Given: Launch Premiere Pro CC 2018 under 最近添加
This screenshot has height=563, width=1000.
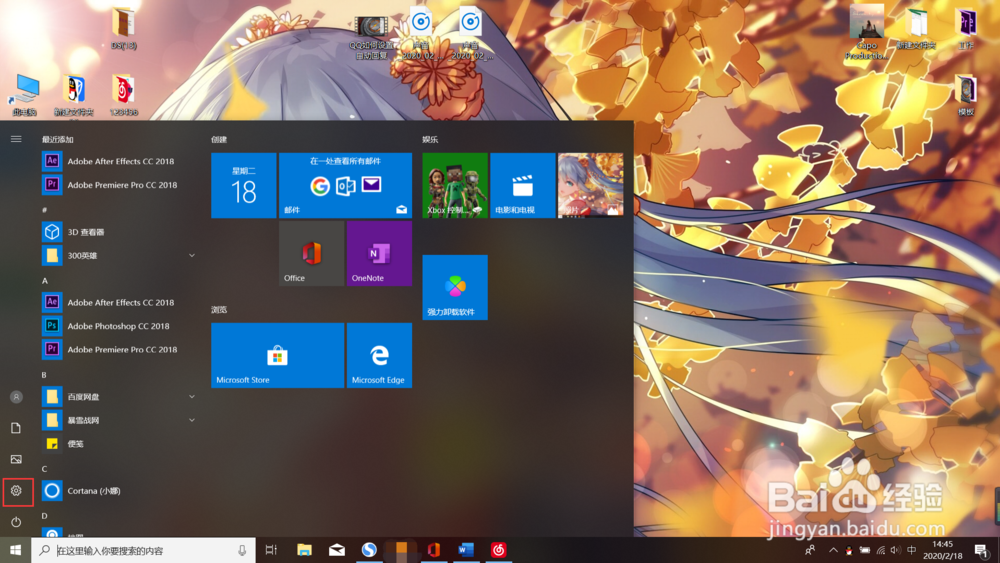Looking at the screenshot, I should click(119, 185).
